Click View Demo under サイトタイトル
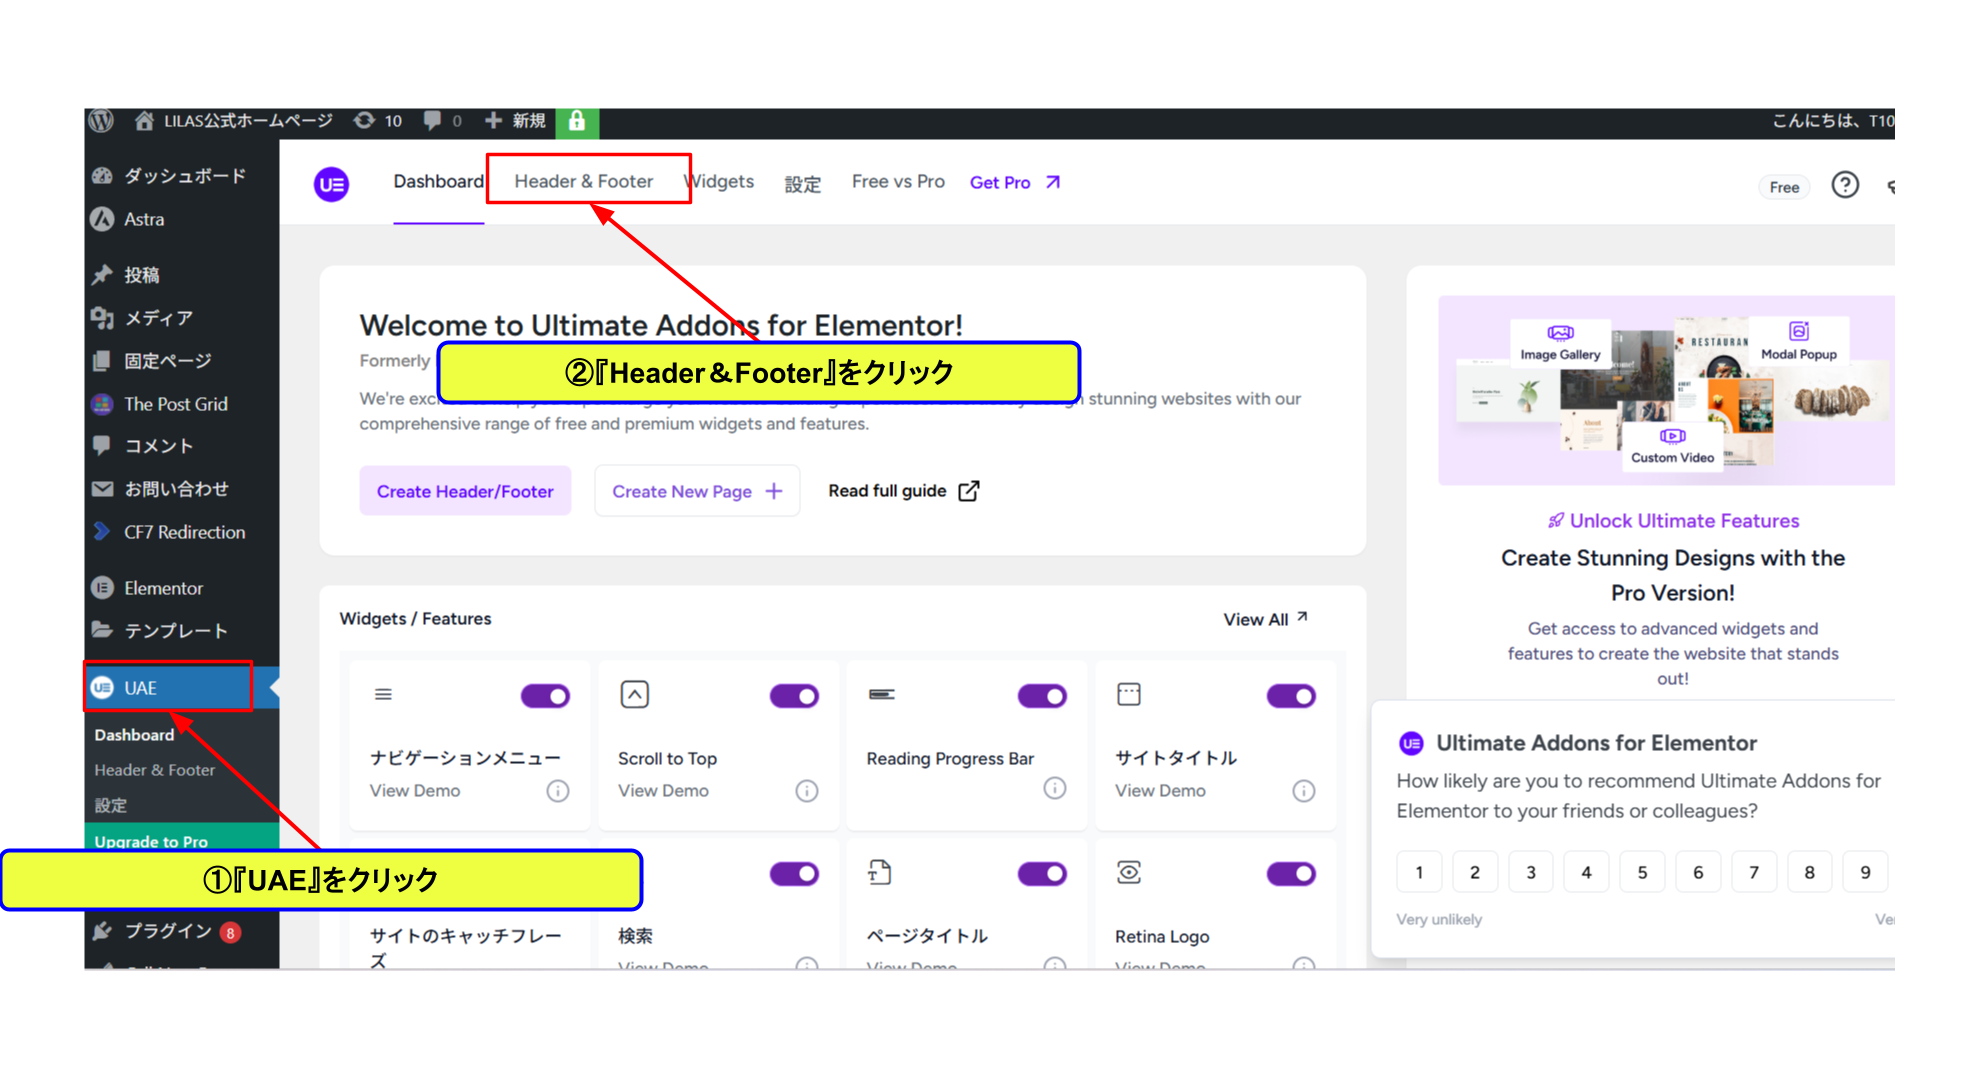This screenshot has width=1980, height=1080. click(x=1160, y=791)
